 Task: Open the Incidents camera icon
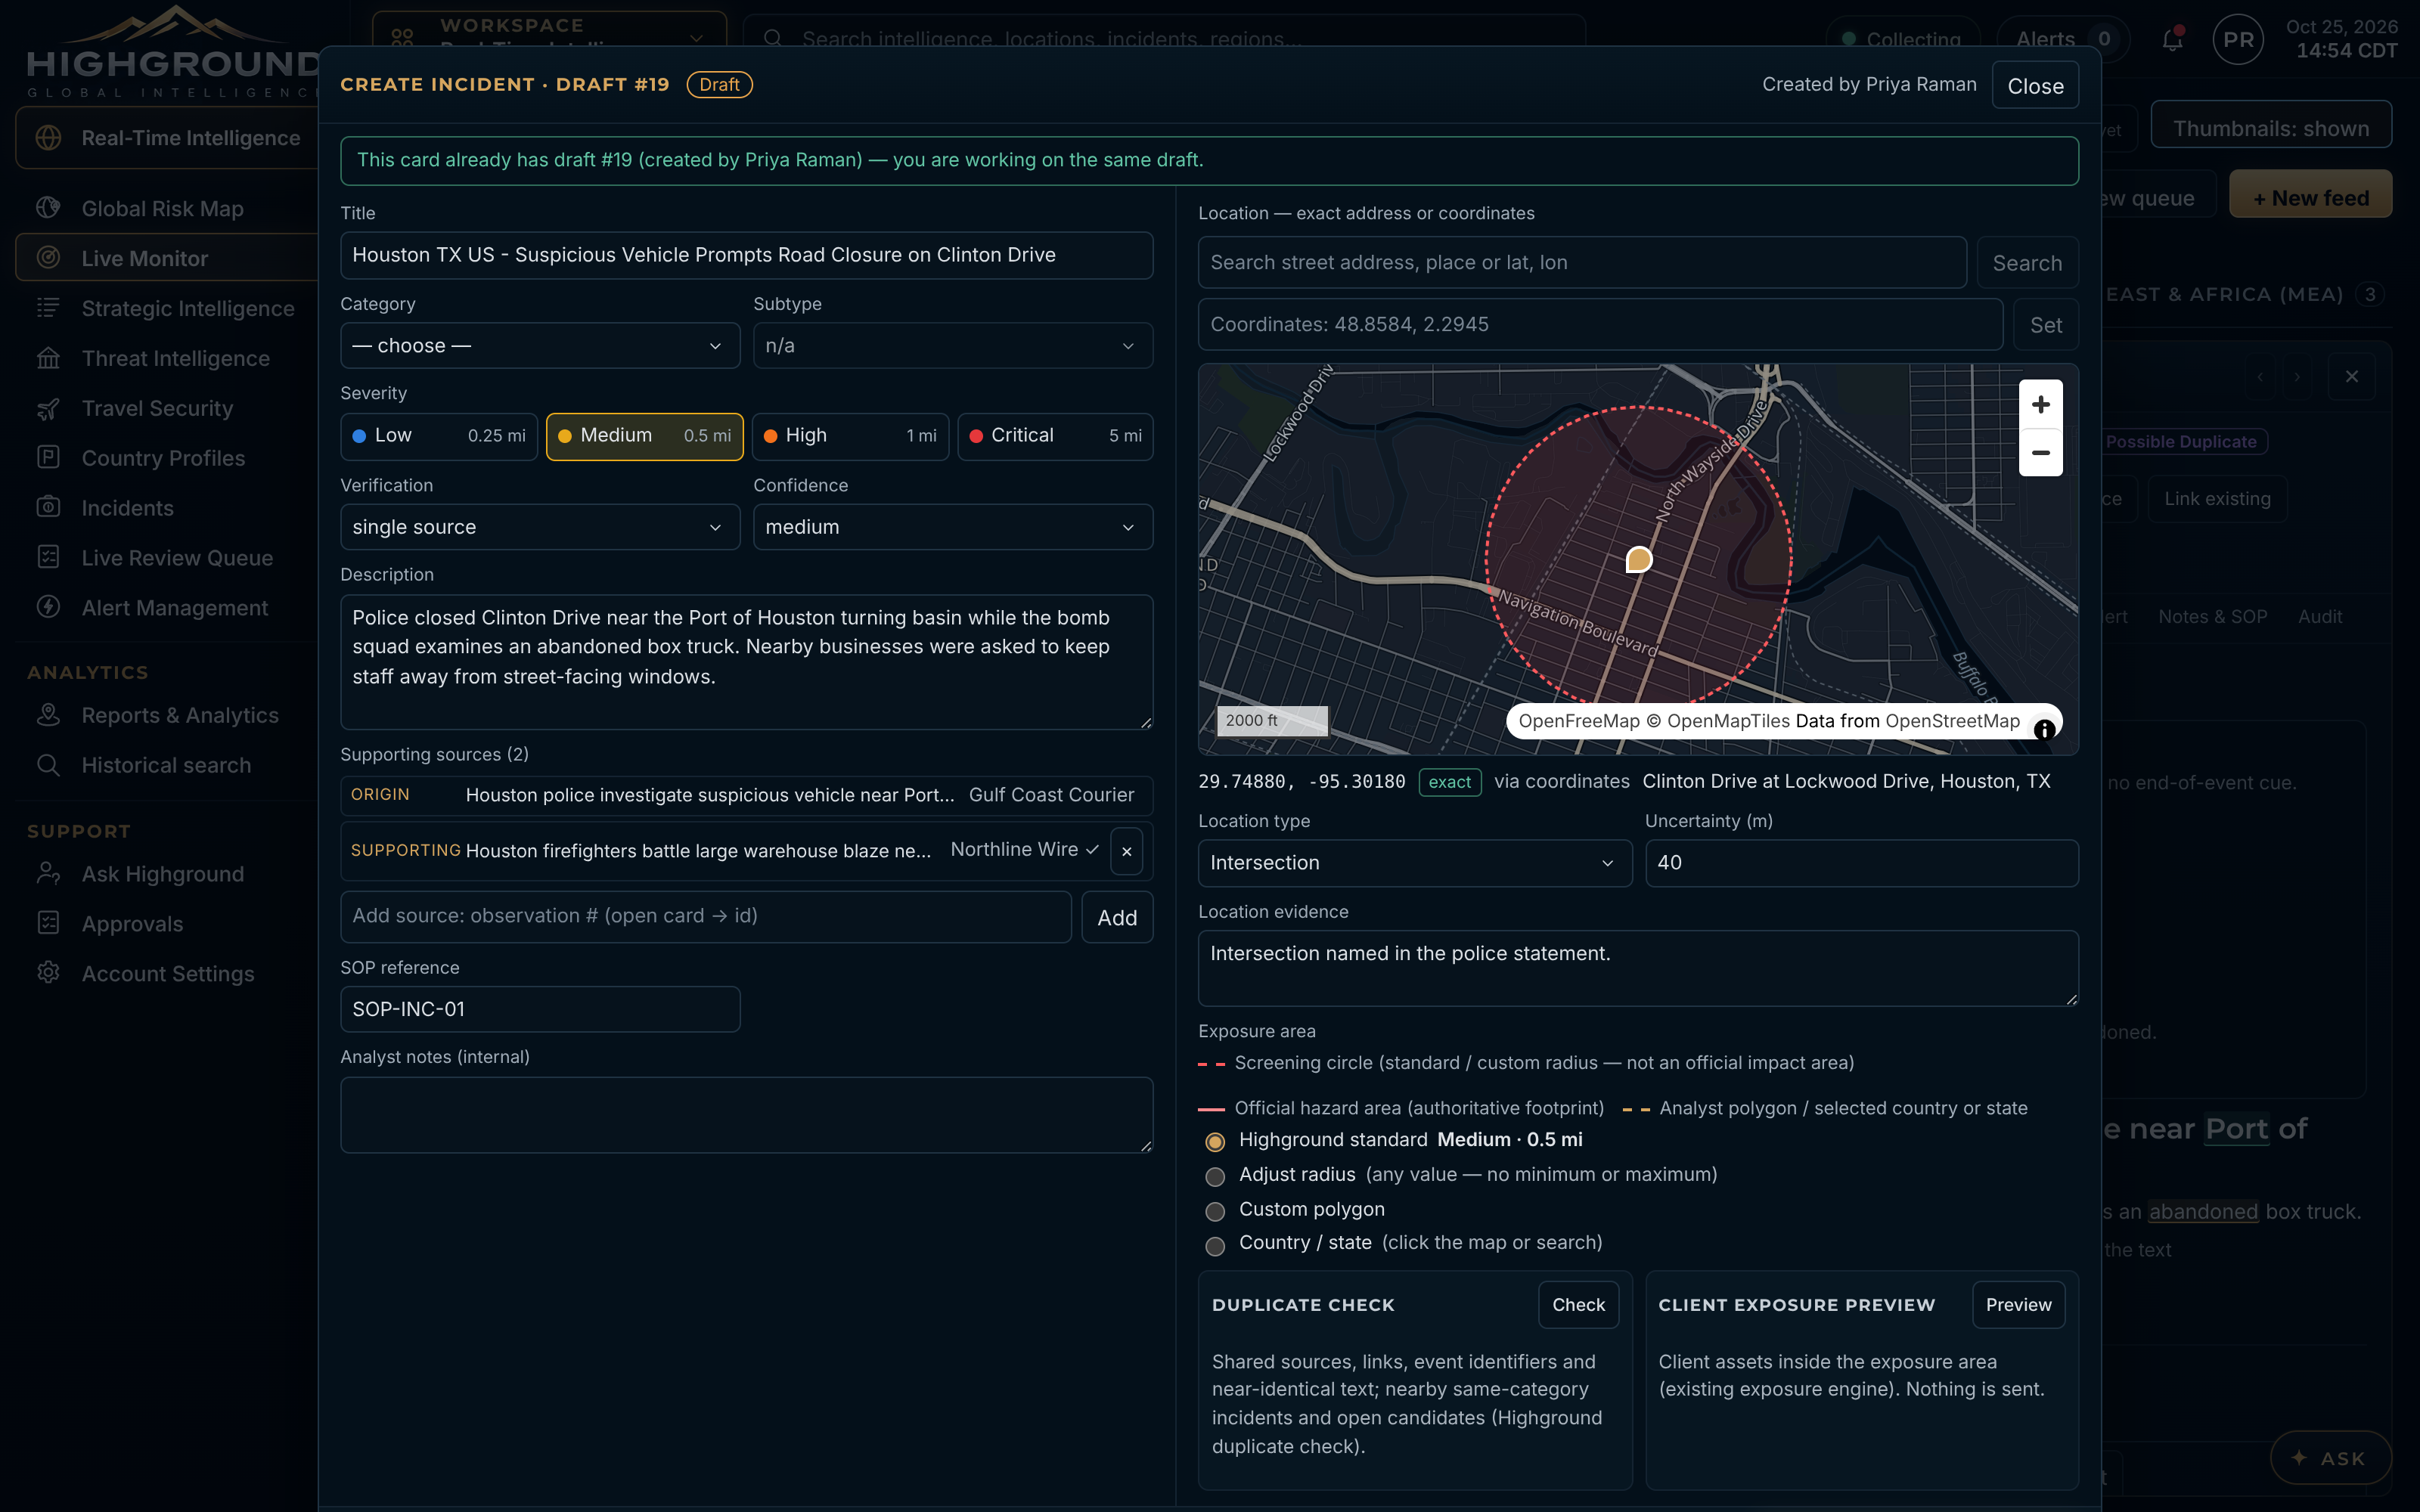(48, 508)
